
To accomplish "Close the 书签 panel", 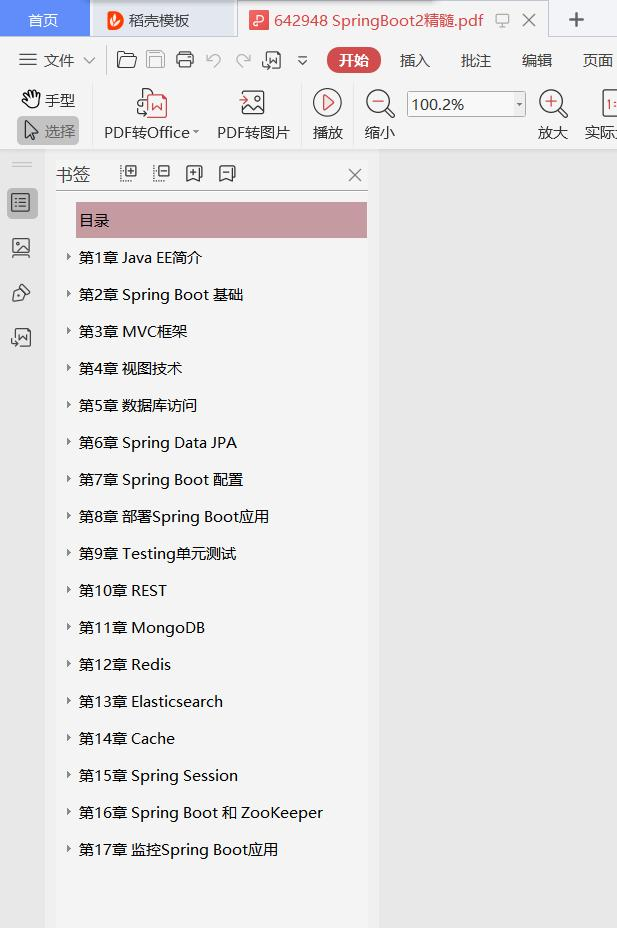I will click(355, 175).
